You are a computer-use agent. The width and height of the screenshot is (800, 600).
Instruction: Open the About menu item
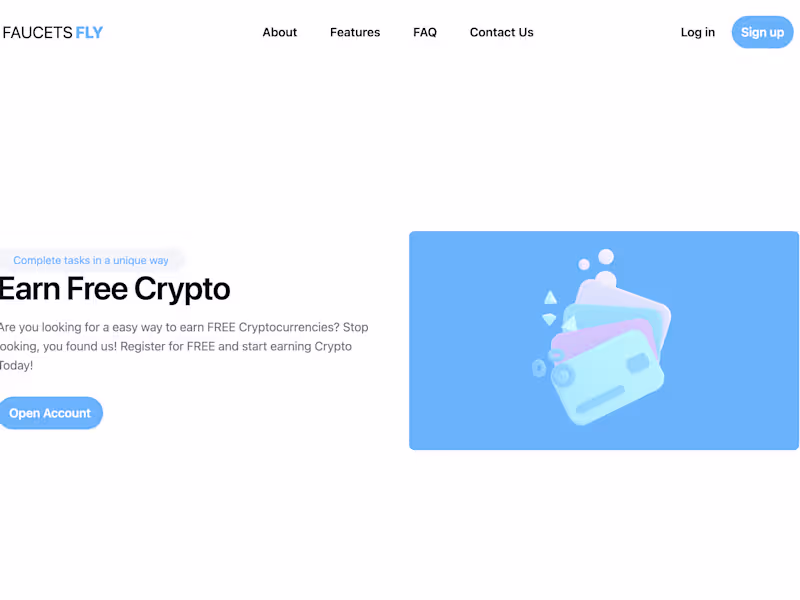(x=280, y=33)
